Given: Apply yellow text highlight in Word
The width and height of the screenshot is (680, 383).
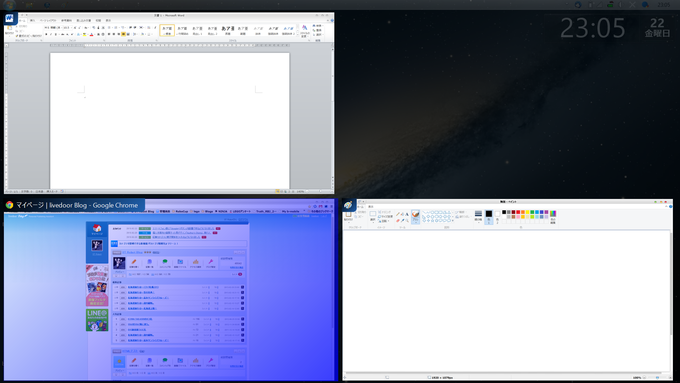Looking at the screenshot, I should click(x=84, y=34).
